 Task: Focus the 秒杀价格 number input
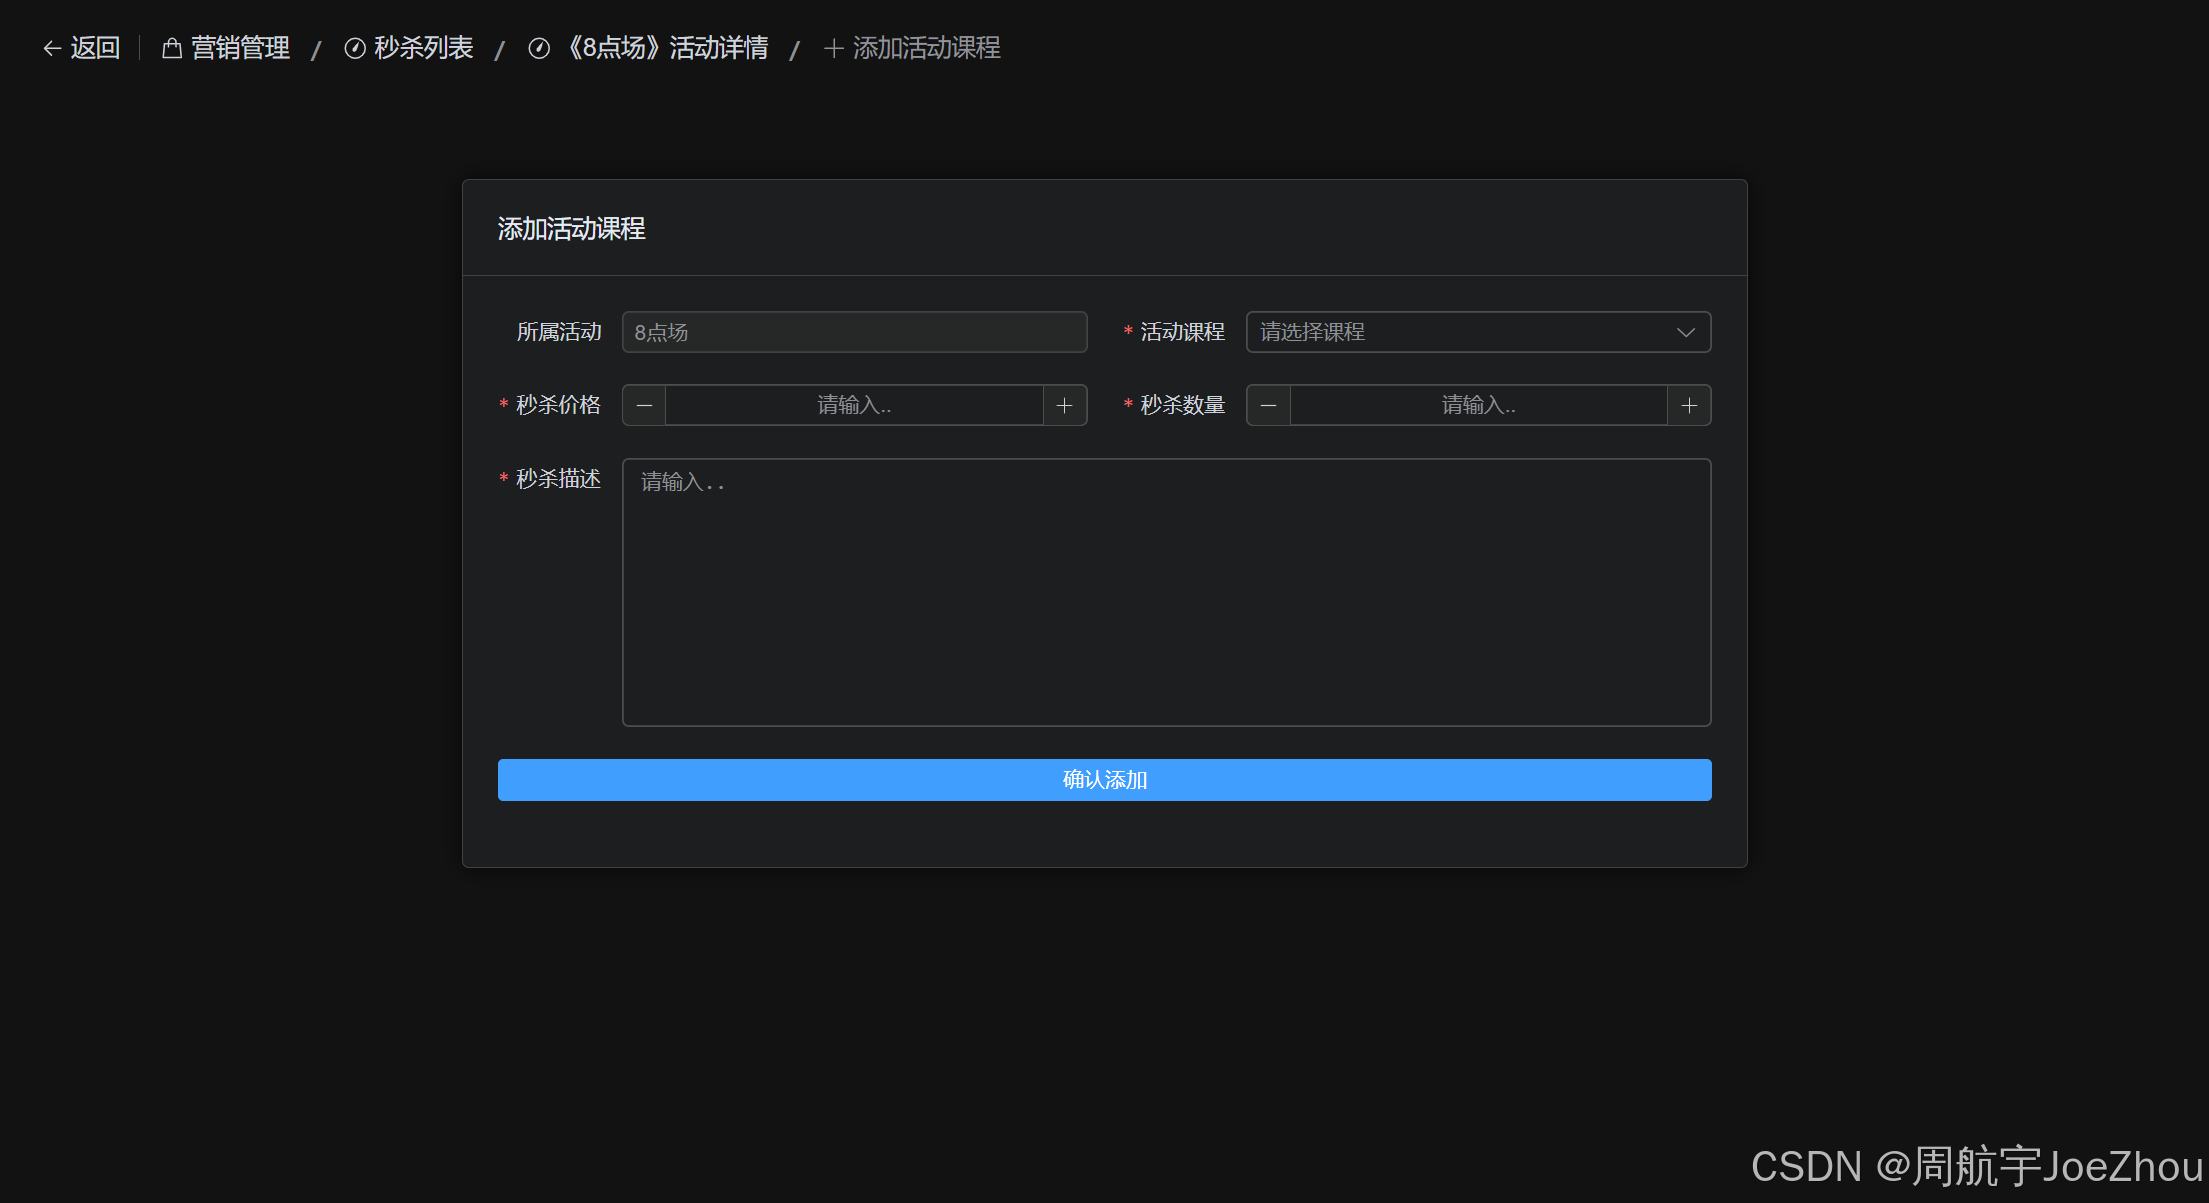[x=854, y=405]
